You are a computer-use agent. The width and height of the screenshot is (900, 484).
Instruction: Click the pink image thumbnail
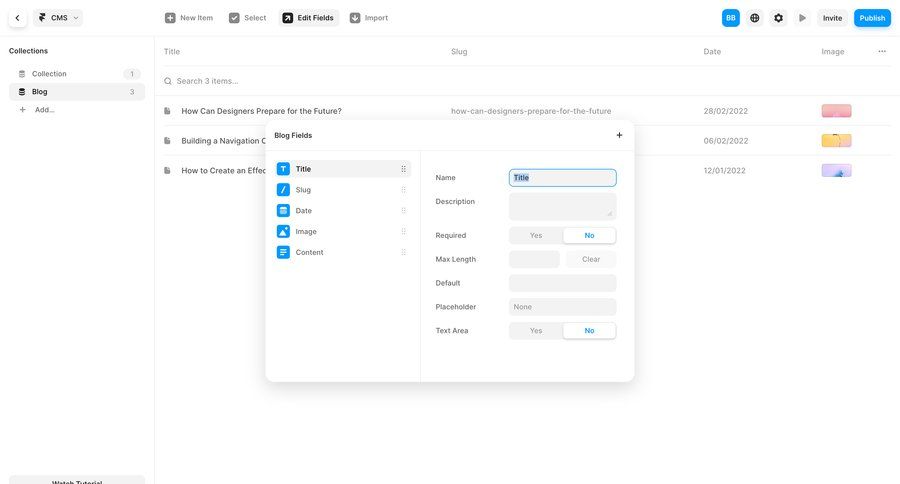[836, 111]
